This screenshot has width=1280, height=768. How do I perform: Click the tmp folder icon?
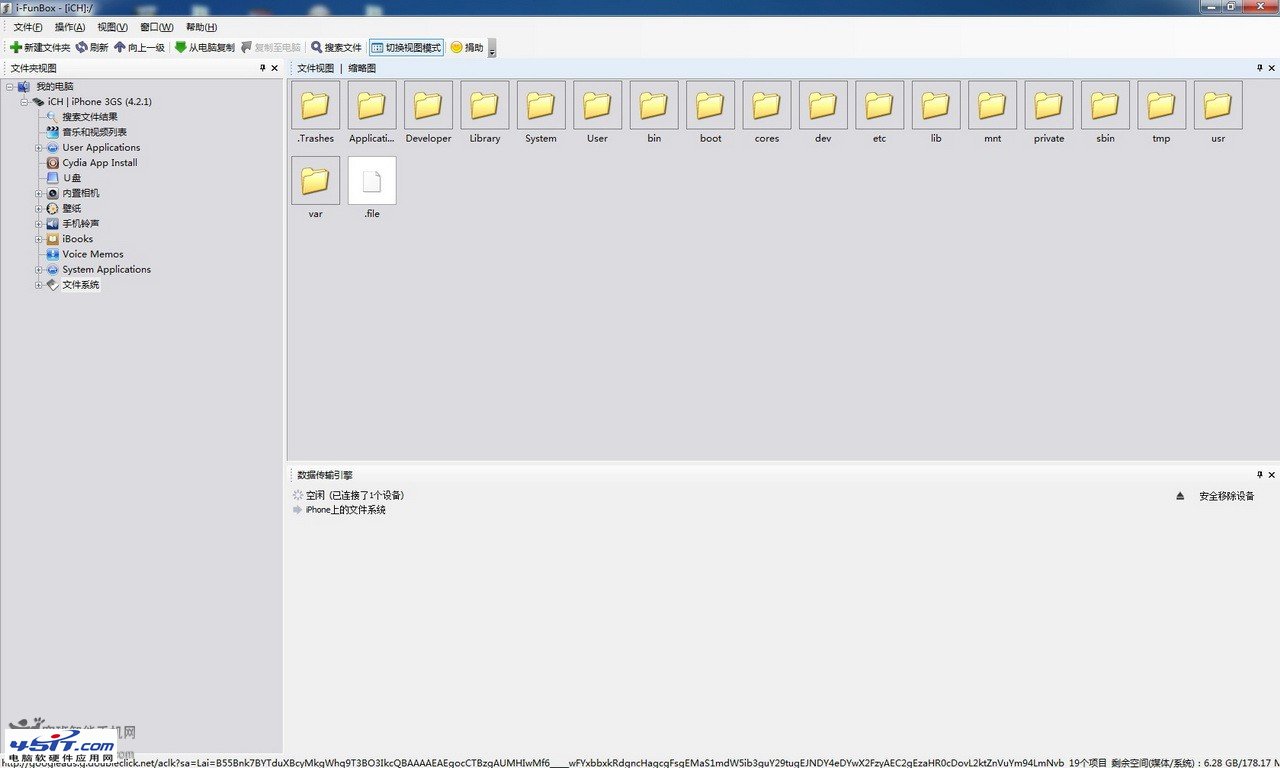[1162, 105]
